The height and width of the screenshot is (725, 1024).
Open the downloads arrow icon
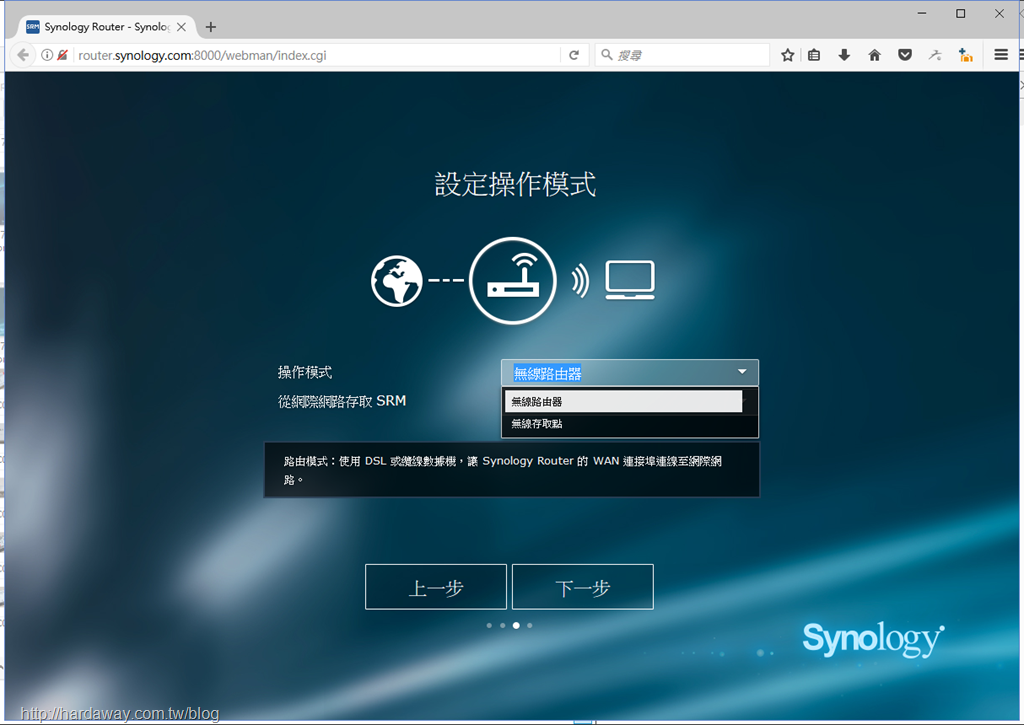coord(844,56)
